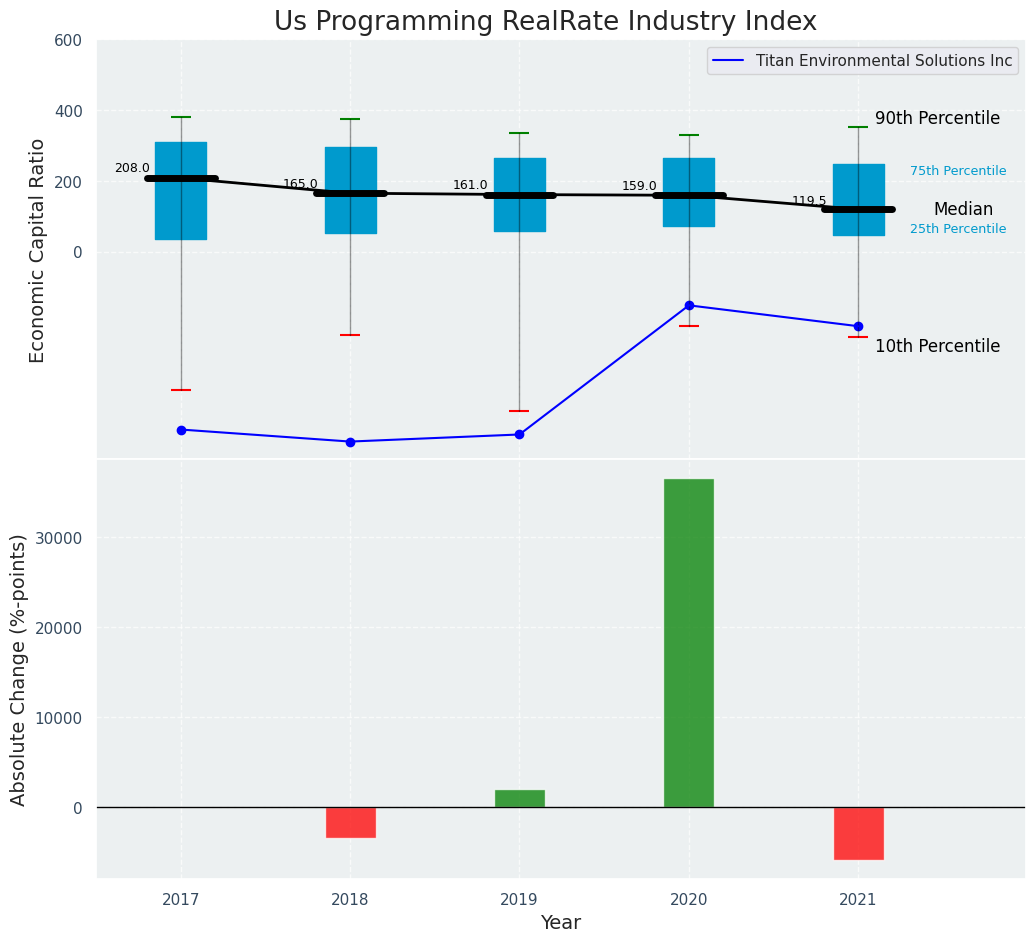Click the tall green 2020 change bar
The width and height of the screenshot is (1036, 942).
point(689,642)
